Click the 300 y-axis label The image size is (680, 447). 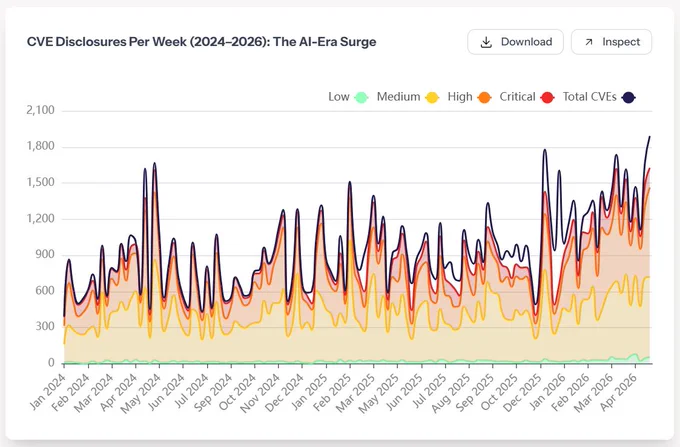pos(45,326)
